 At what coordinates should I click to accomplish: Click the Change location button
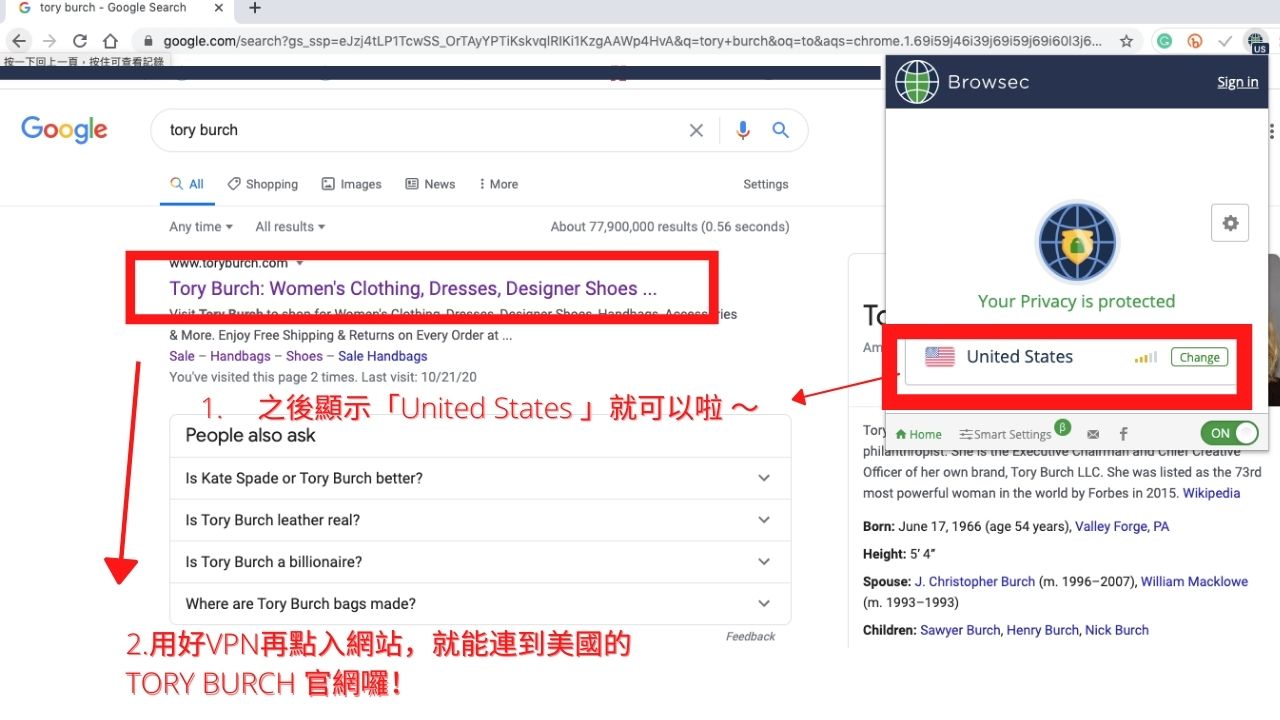click(x=1199, y=357)
